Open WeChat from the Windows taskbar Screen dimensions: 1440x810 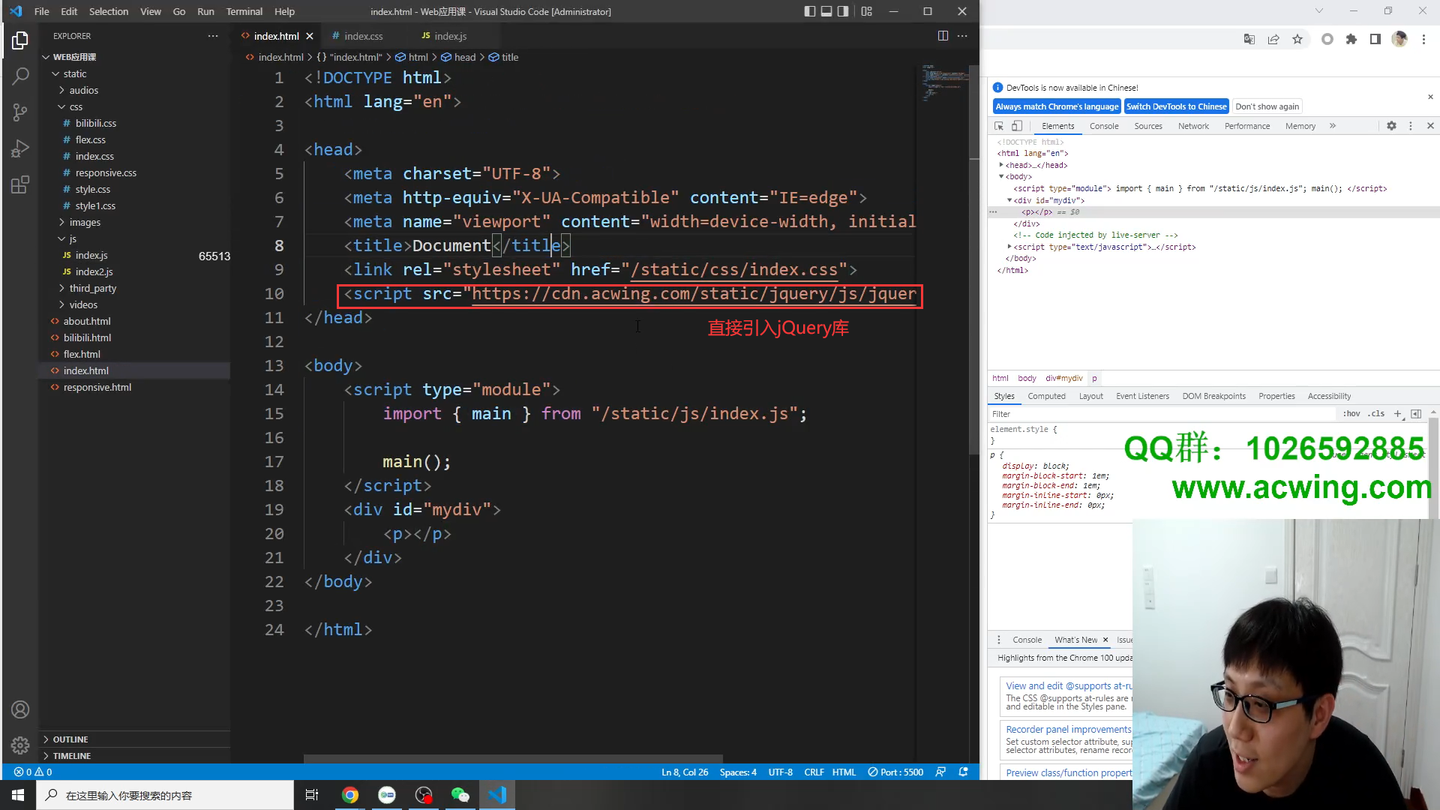460,795
